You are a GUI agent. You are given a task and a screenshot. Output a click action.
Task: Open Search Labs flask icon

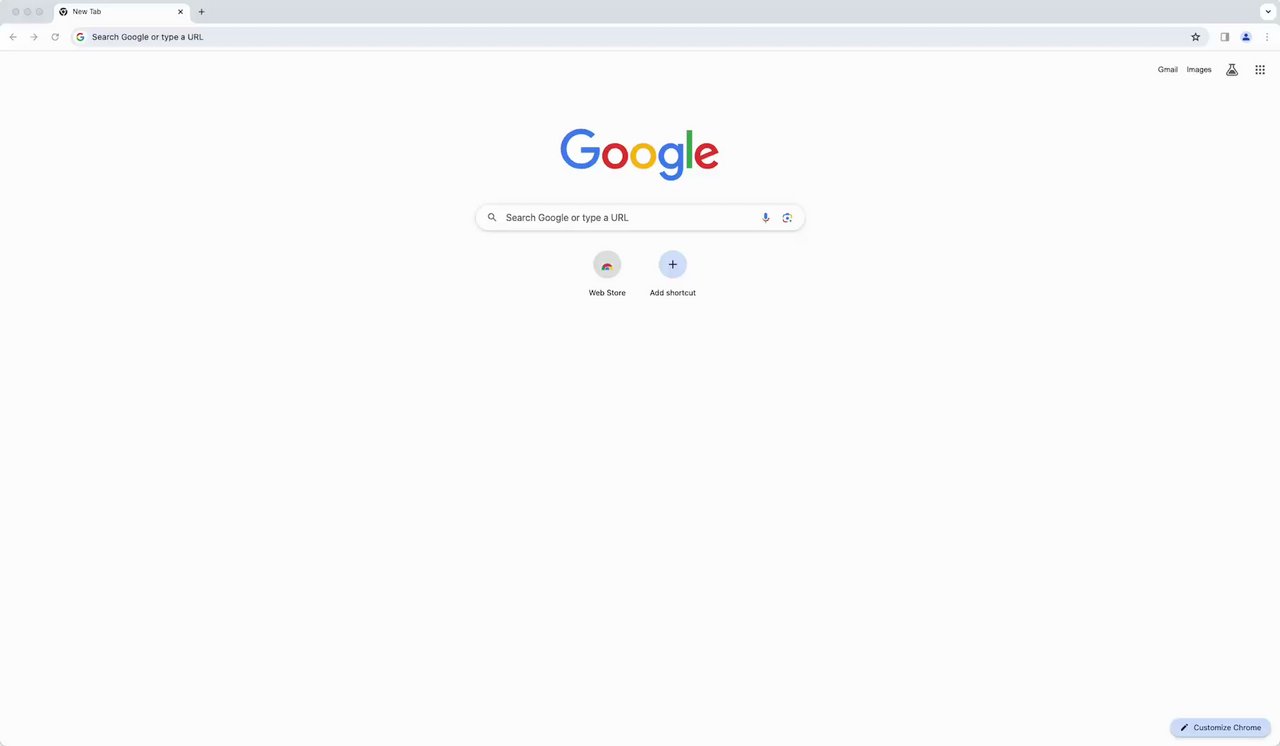point(1232,70)
